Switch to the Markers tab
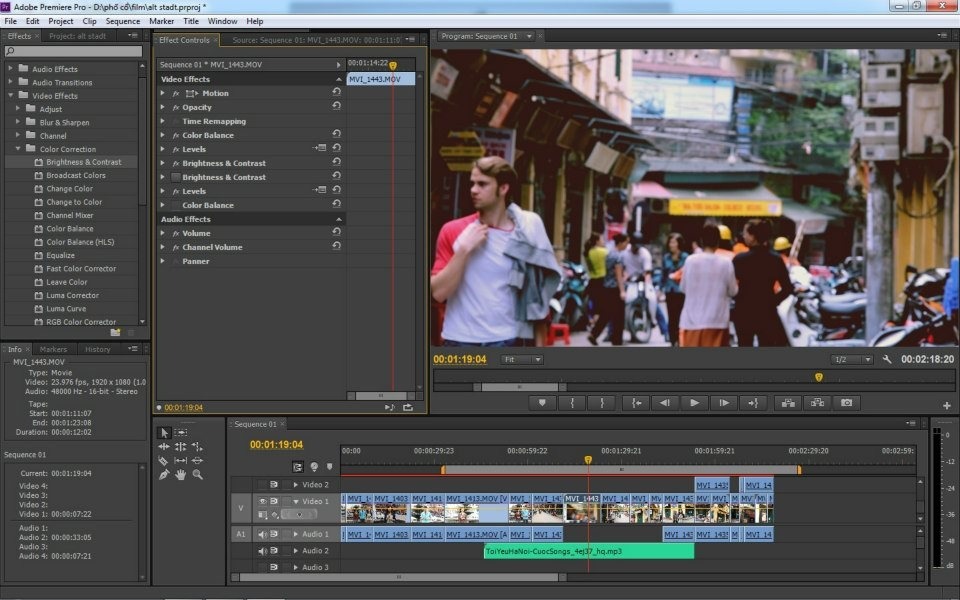This screenshot has height=600, width=960. 53,349
